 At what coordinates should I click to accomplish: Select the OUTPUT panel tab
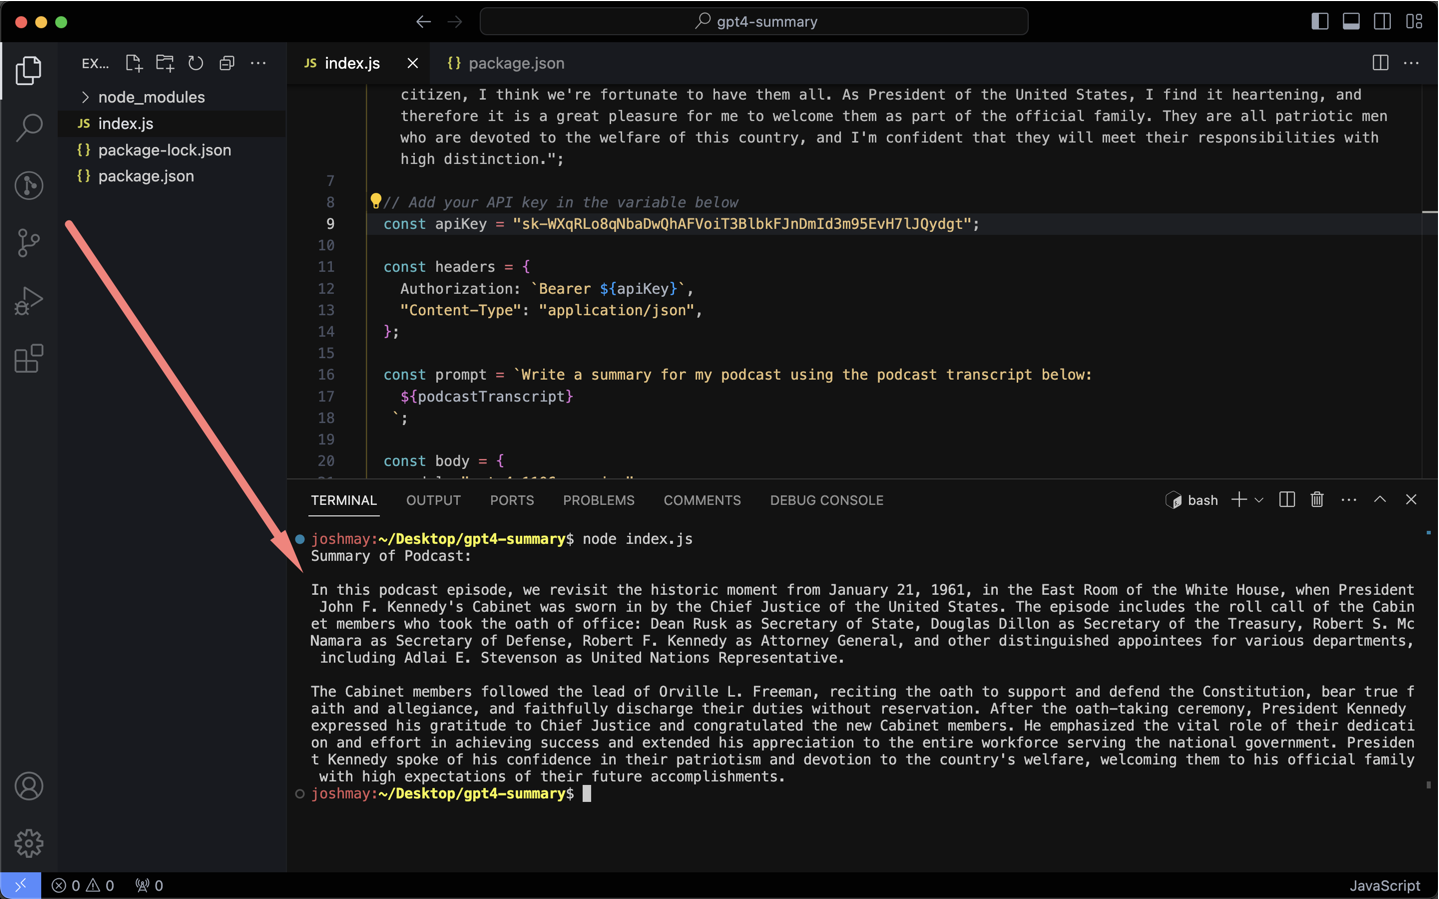pos(433,500)
